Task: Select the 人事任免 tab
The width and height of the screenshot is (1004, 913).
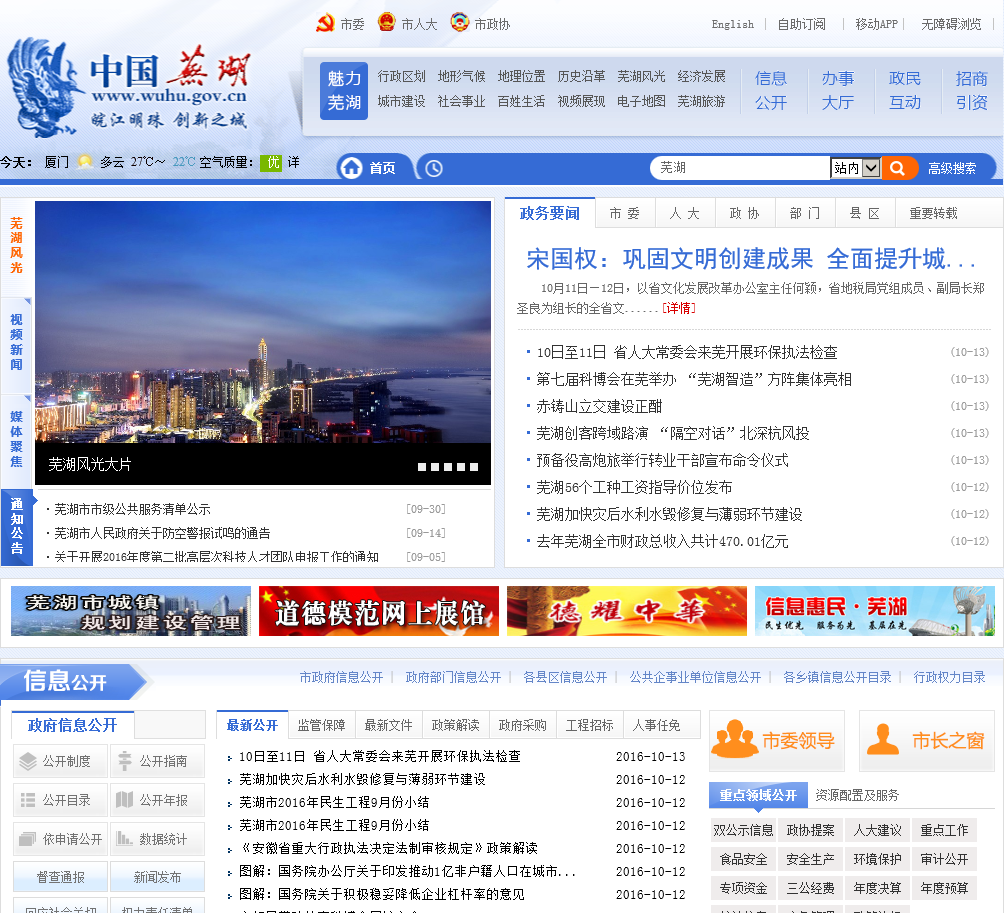Action: [656, 725]
